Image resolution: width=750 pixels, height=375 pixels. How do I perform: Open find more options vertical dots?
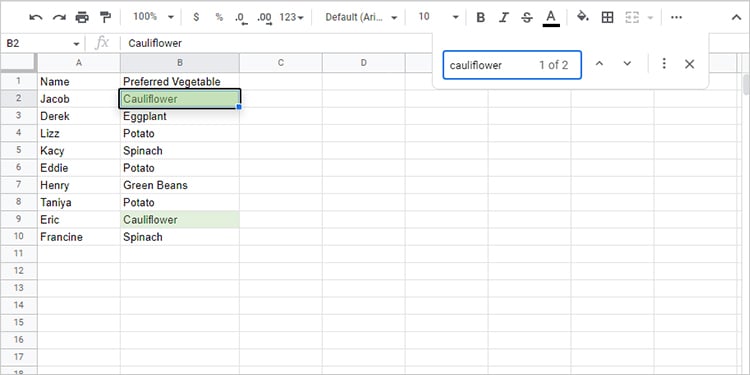point(664,64)
